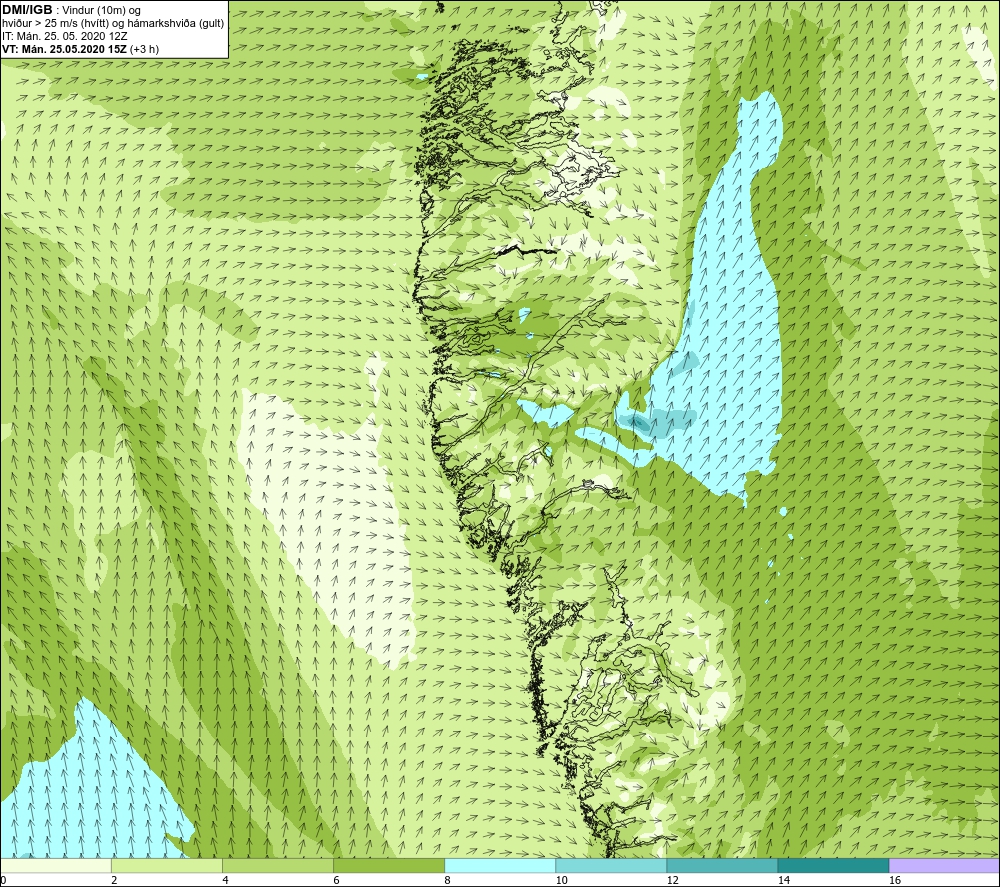Click the 12-14 m/s teal legend swatch
The height and width of the screenshot is (887, 1000).
(x=721, y=865)
